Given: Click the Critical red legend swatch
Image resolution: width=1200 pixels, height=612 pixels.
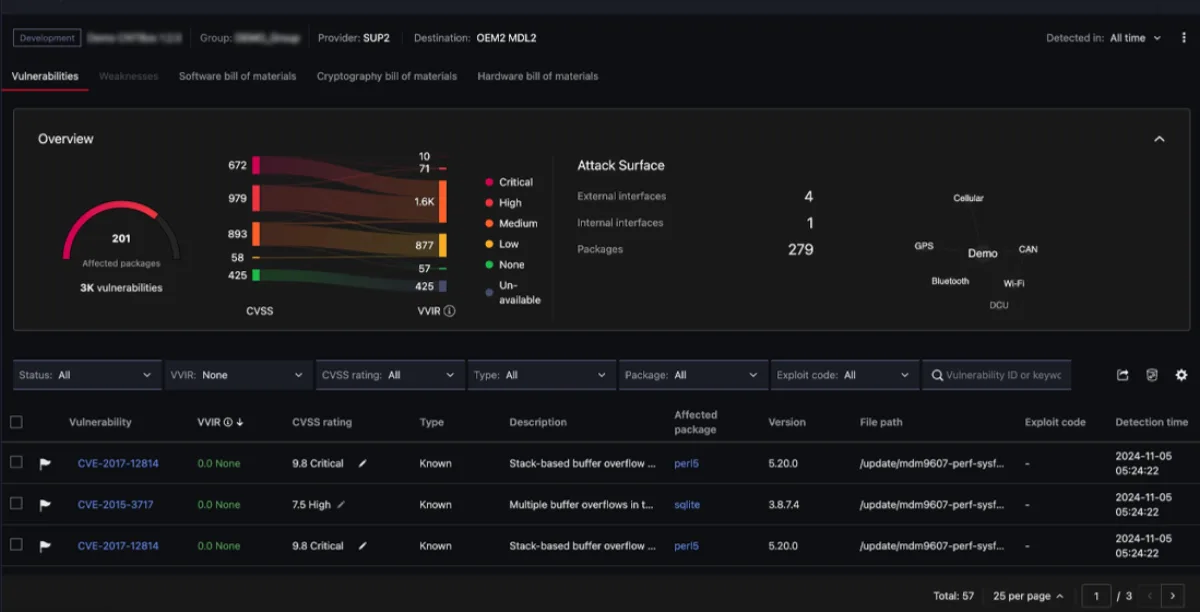Looking at the screenshot, I should 489,182.
